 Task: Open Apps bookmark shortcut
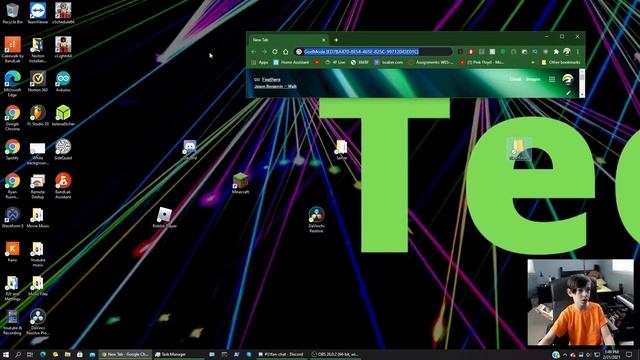260,62
